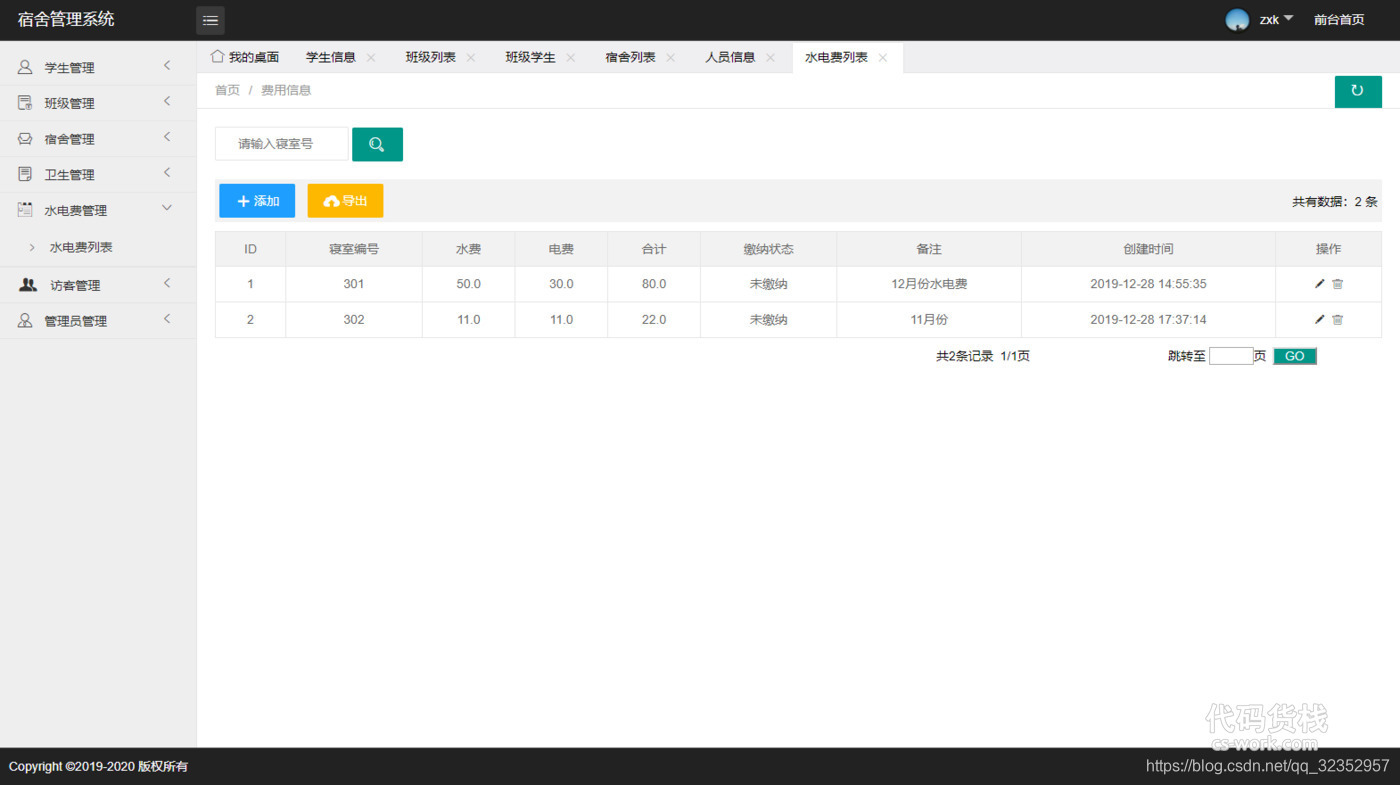Open 水电费列表 in the sidebar

pos(81,247)
